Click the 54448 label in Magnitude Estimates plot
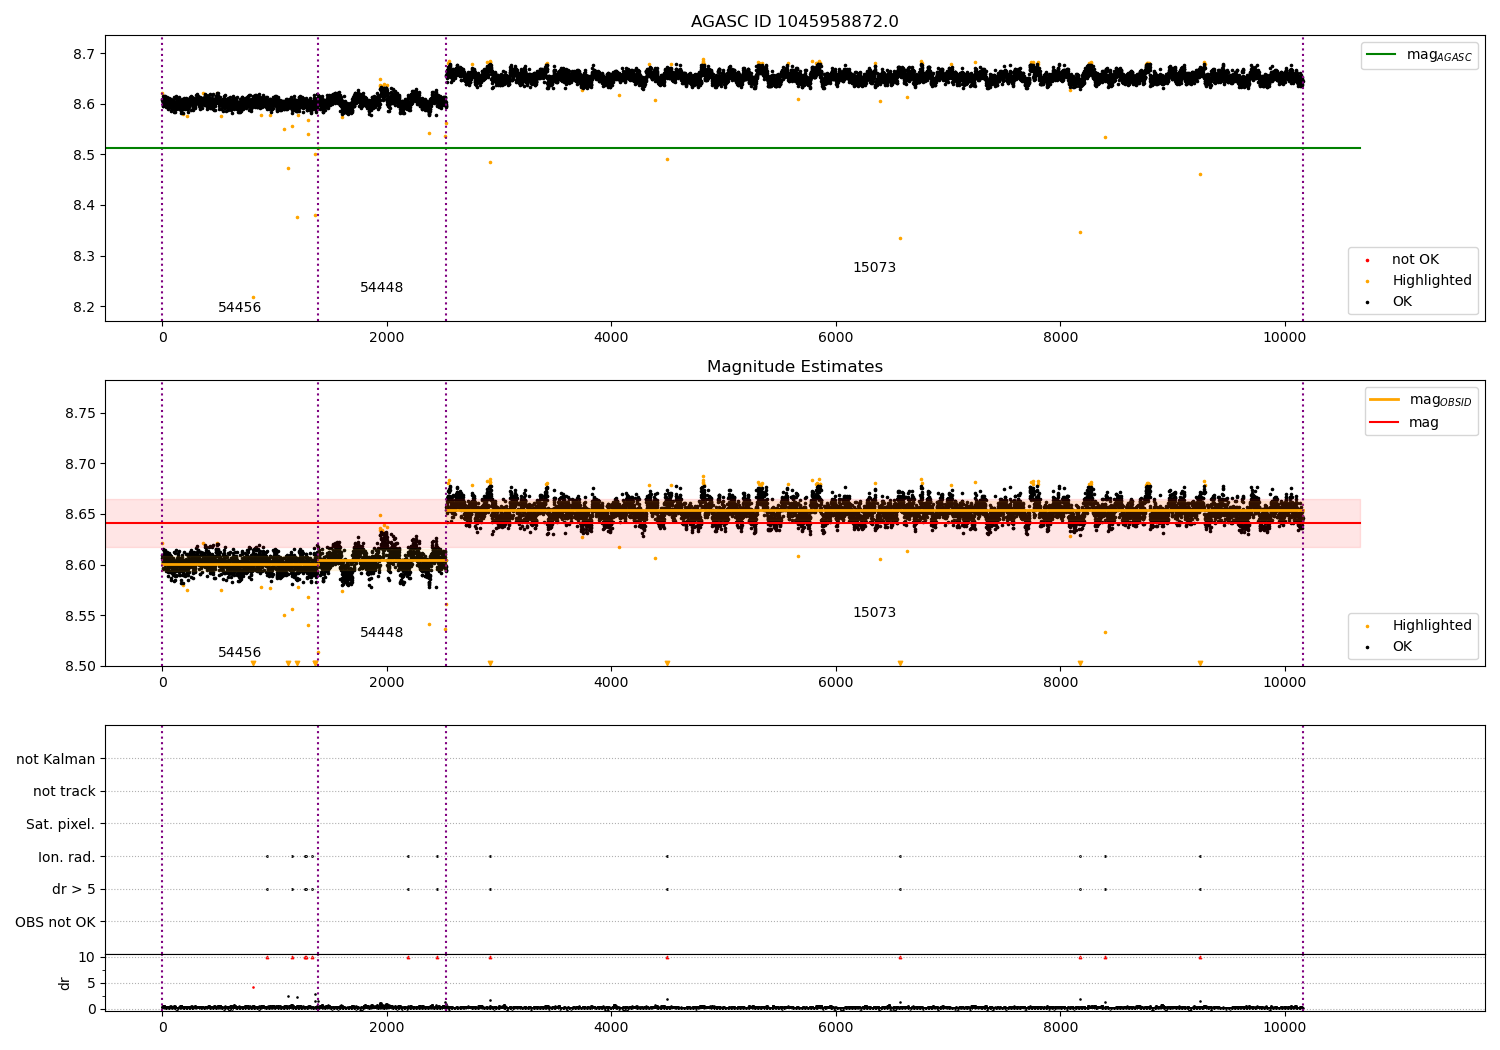 pos(381,633)
